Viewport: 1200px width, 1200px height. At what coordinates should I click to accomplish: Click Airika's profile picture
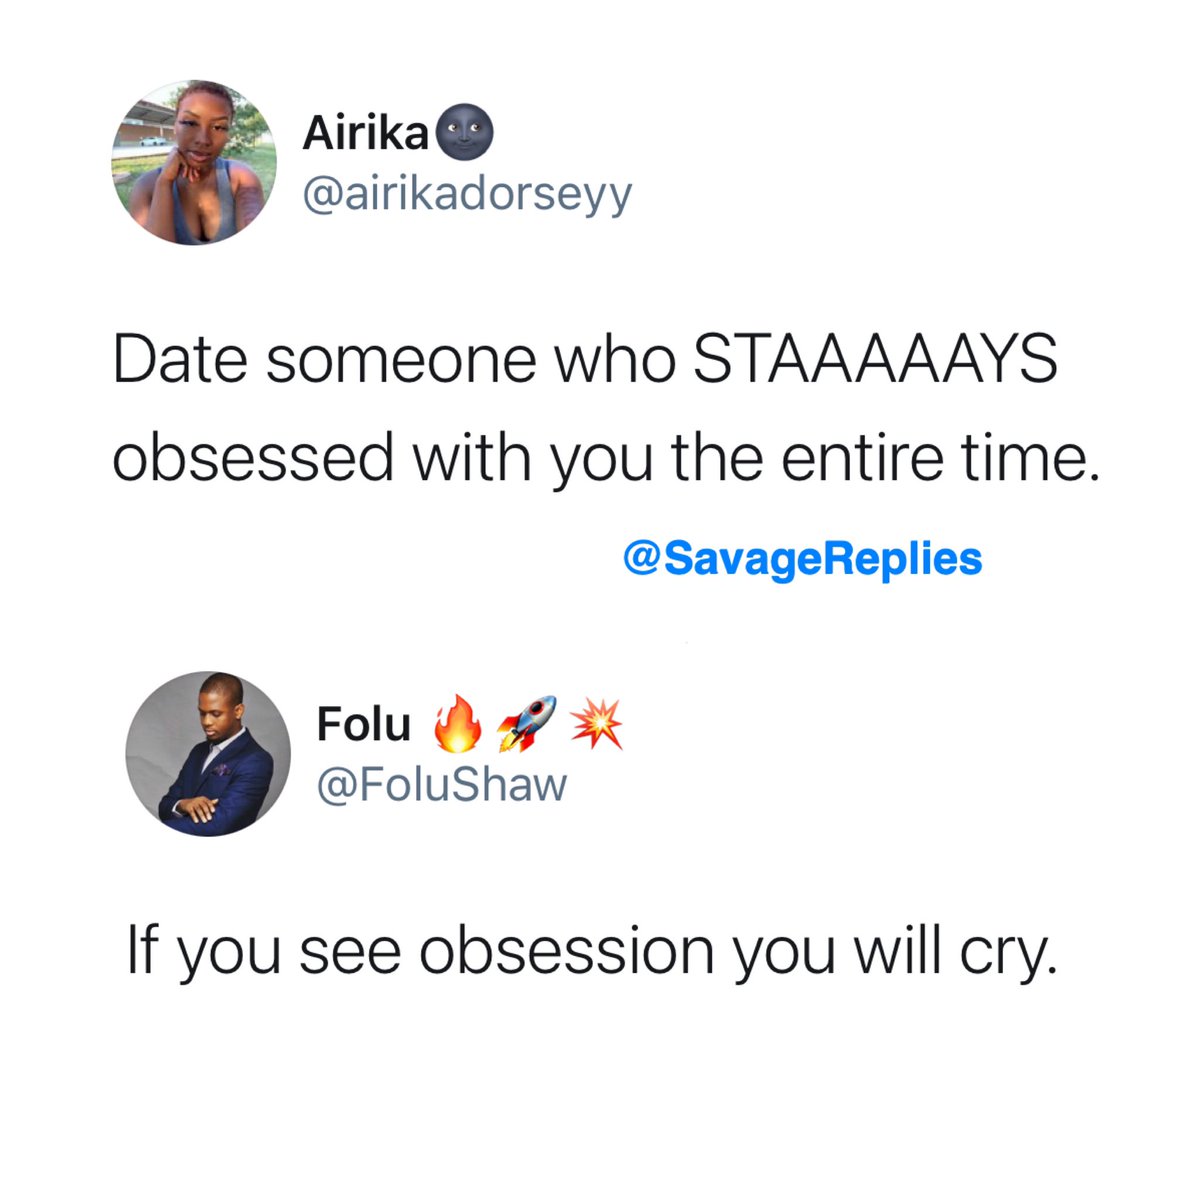(193, 162)
